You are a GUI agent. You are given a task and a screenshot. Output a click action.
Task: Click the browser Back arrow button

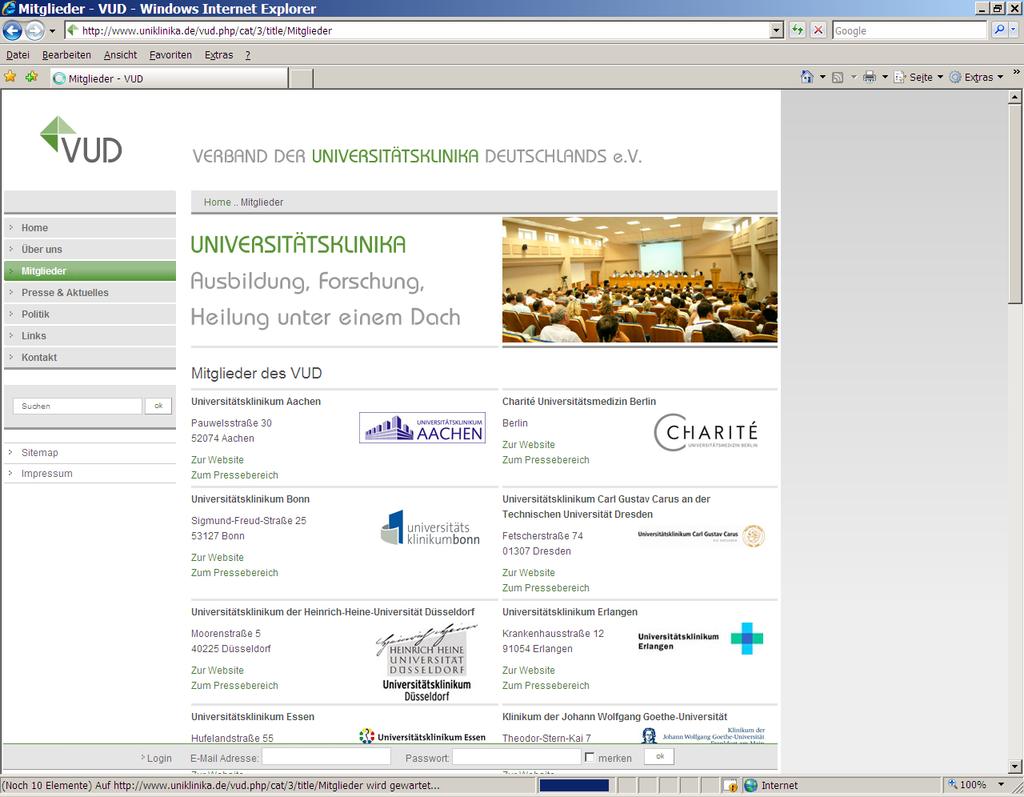(x=12, y=30)
